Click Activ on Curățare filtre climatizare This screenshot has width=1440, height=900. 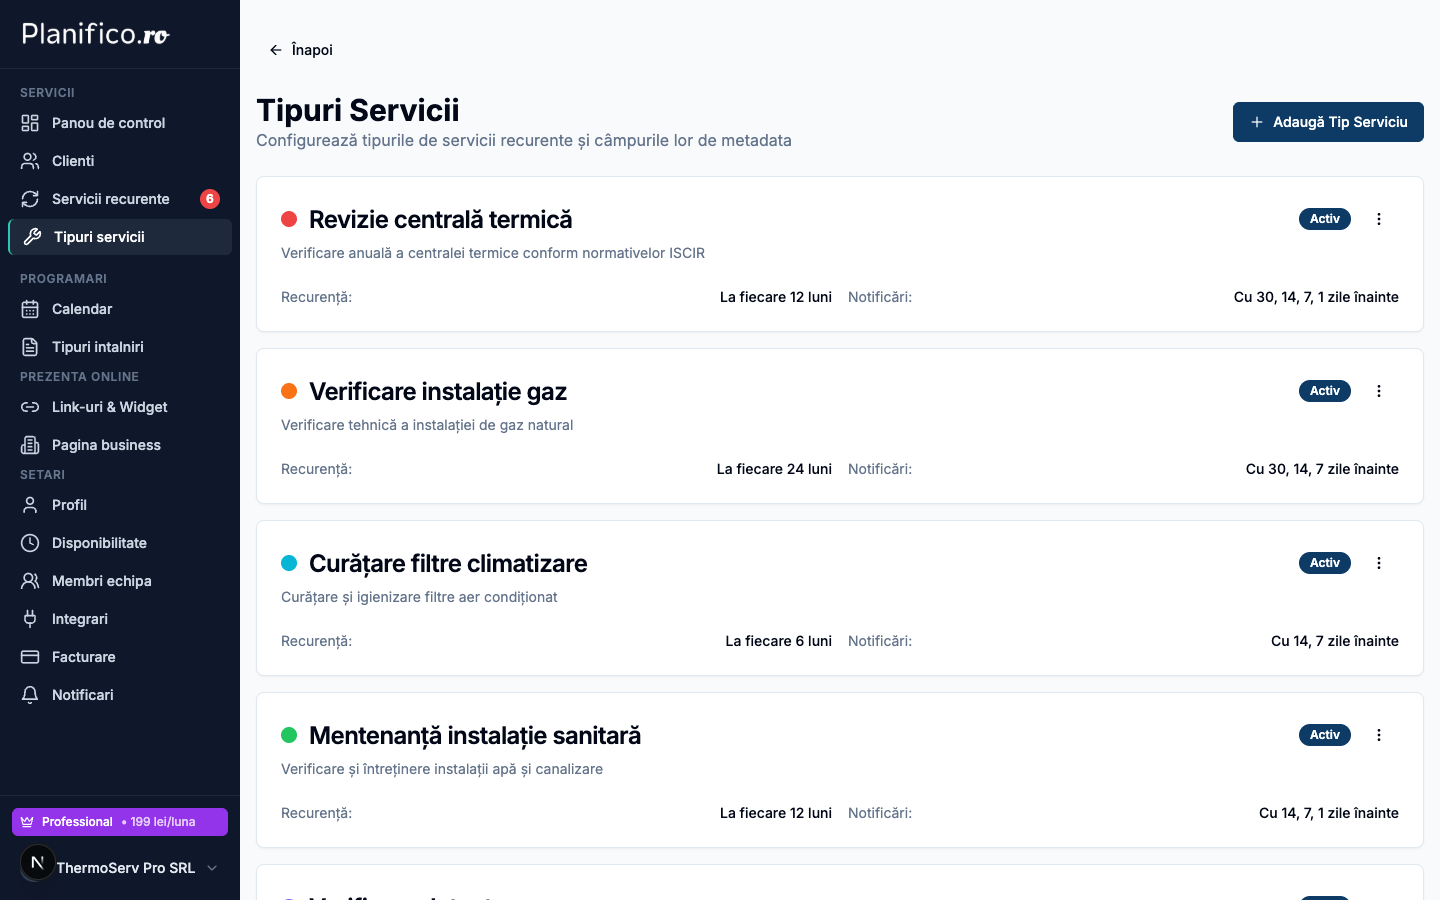pyautogui.click(x=1324, y=562)
